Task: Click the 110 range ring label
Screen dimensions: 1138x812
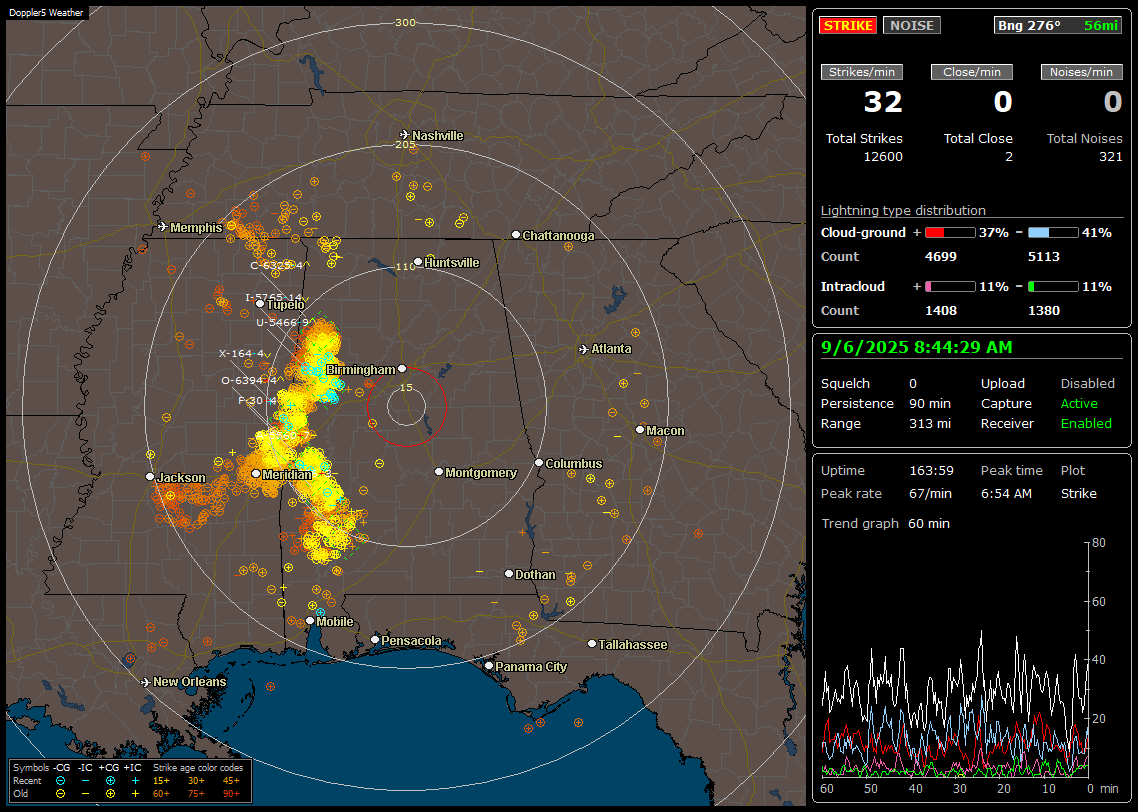Action: (405, 266)
